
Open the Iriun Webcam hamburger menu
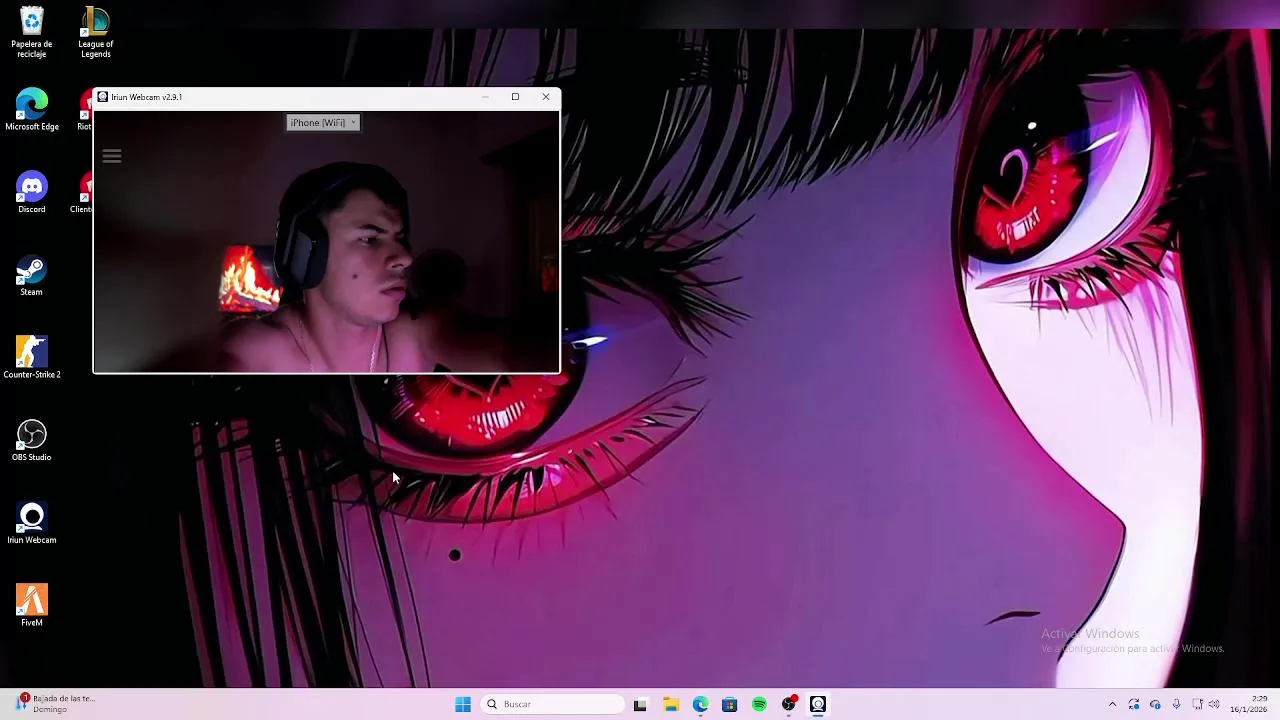111,156
